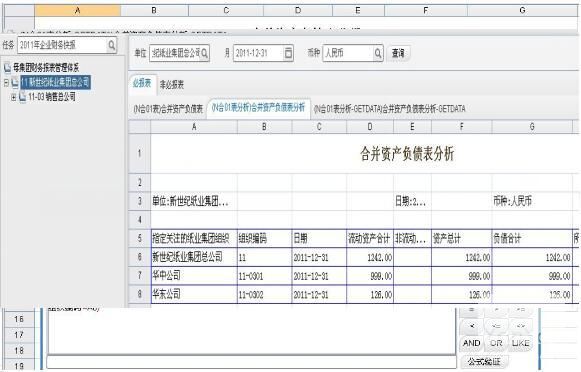This screenshot has width=581, height=372.
Task: Click cell 单位:新世纪纸业集团...
Action: pos(194,201)
